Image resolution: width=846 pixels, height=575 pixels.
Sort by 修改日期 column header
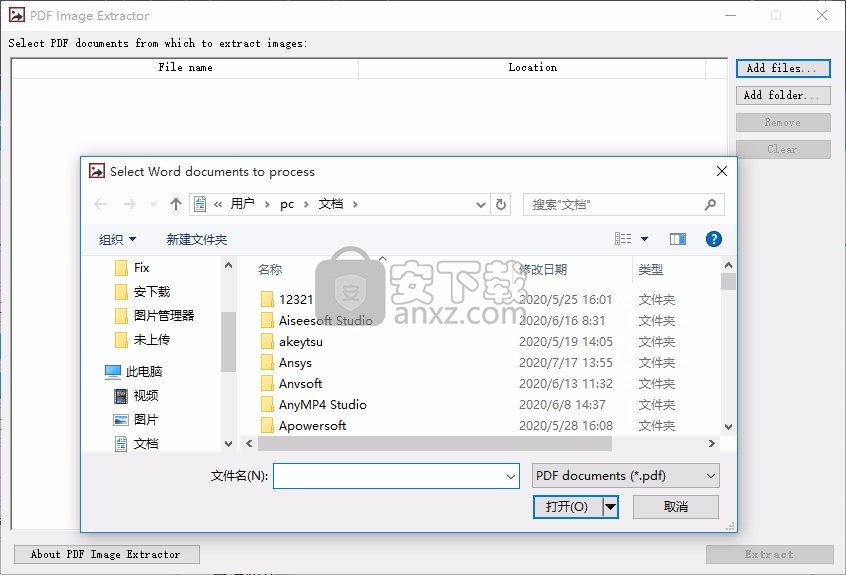pyautogui.click(x=543, y=269)
